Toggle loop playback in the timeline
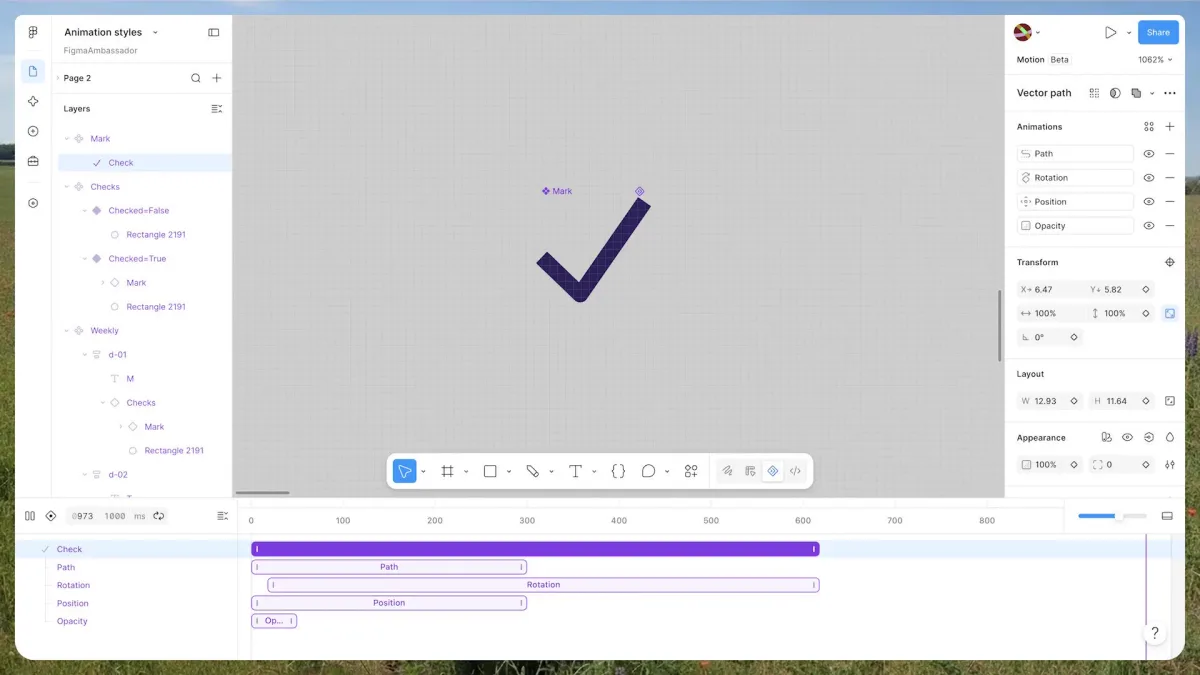 click(159, 516)
